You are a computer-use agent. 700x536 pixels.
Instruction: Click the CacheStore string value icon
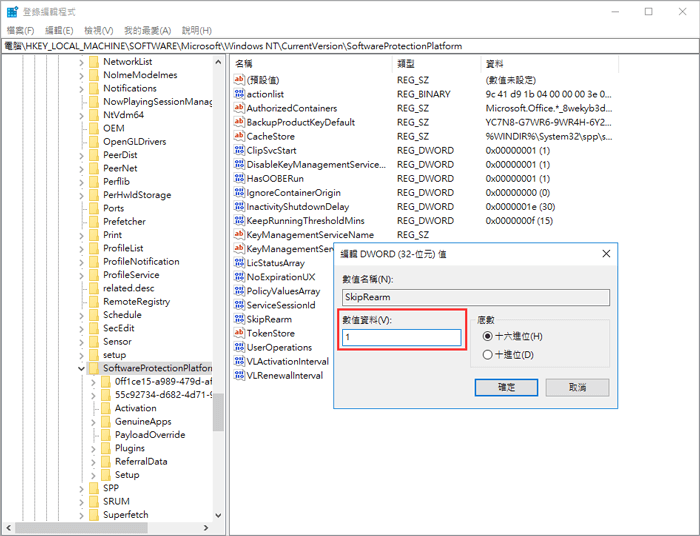[239, 136]
